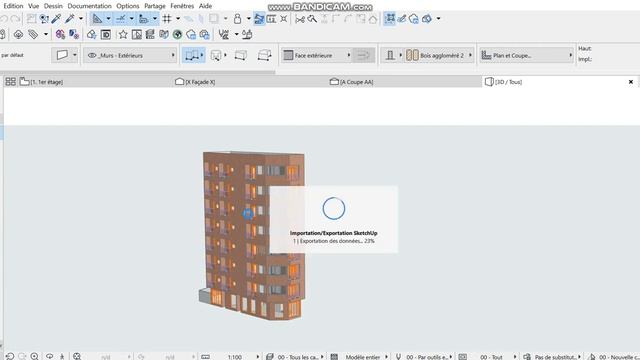Click the building layers icon

tap(150, 34)
